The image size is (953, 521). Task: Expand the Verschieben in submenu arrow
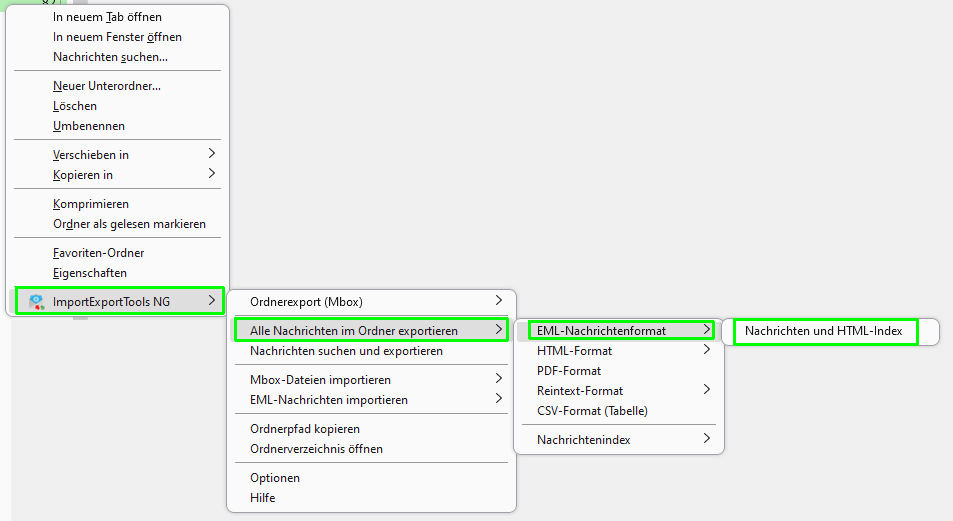[x=212, y=154]
